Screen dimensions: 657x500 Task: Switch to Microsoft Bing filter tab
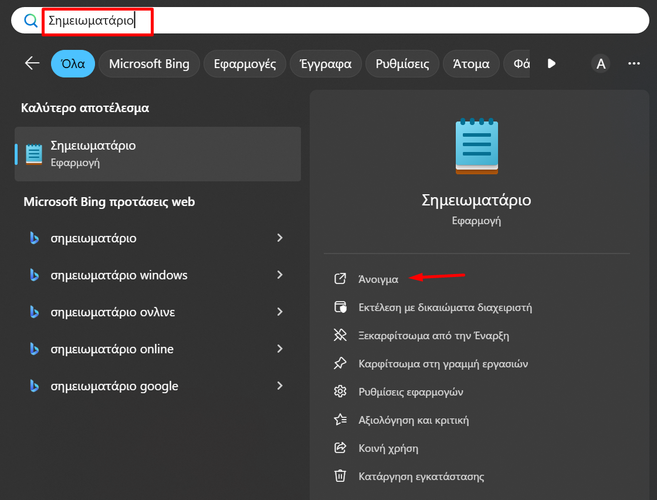coord(149,64)
